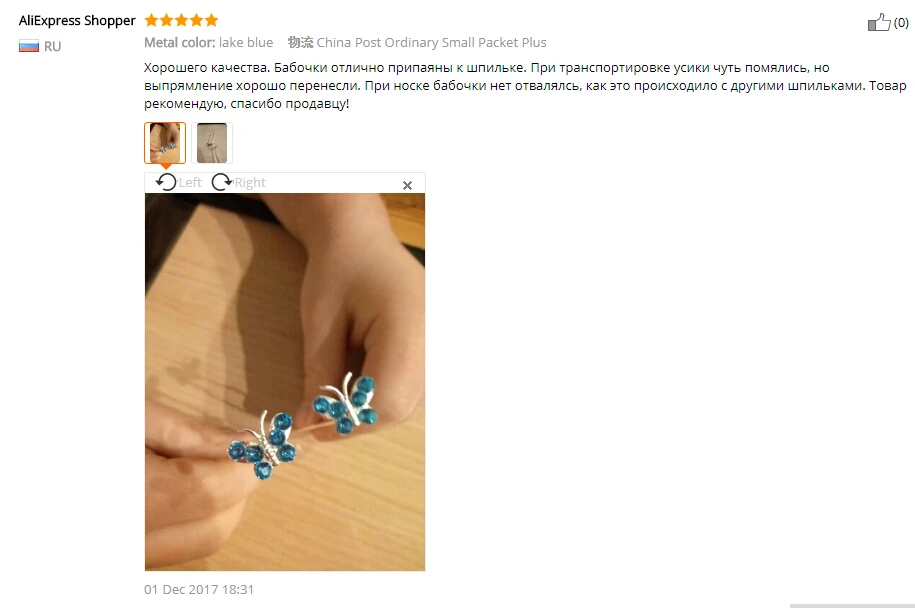Screen dimensions: 915x608
Task: Open the second review photo thumbnail
Action: (212, 142)
